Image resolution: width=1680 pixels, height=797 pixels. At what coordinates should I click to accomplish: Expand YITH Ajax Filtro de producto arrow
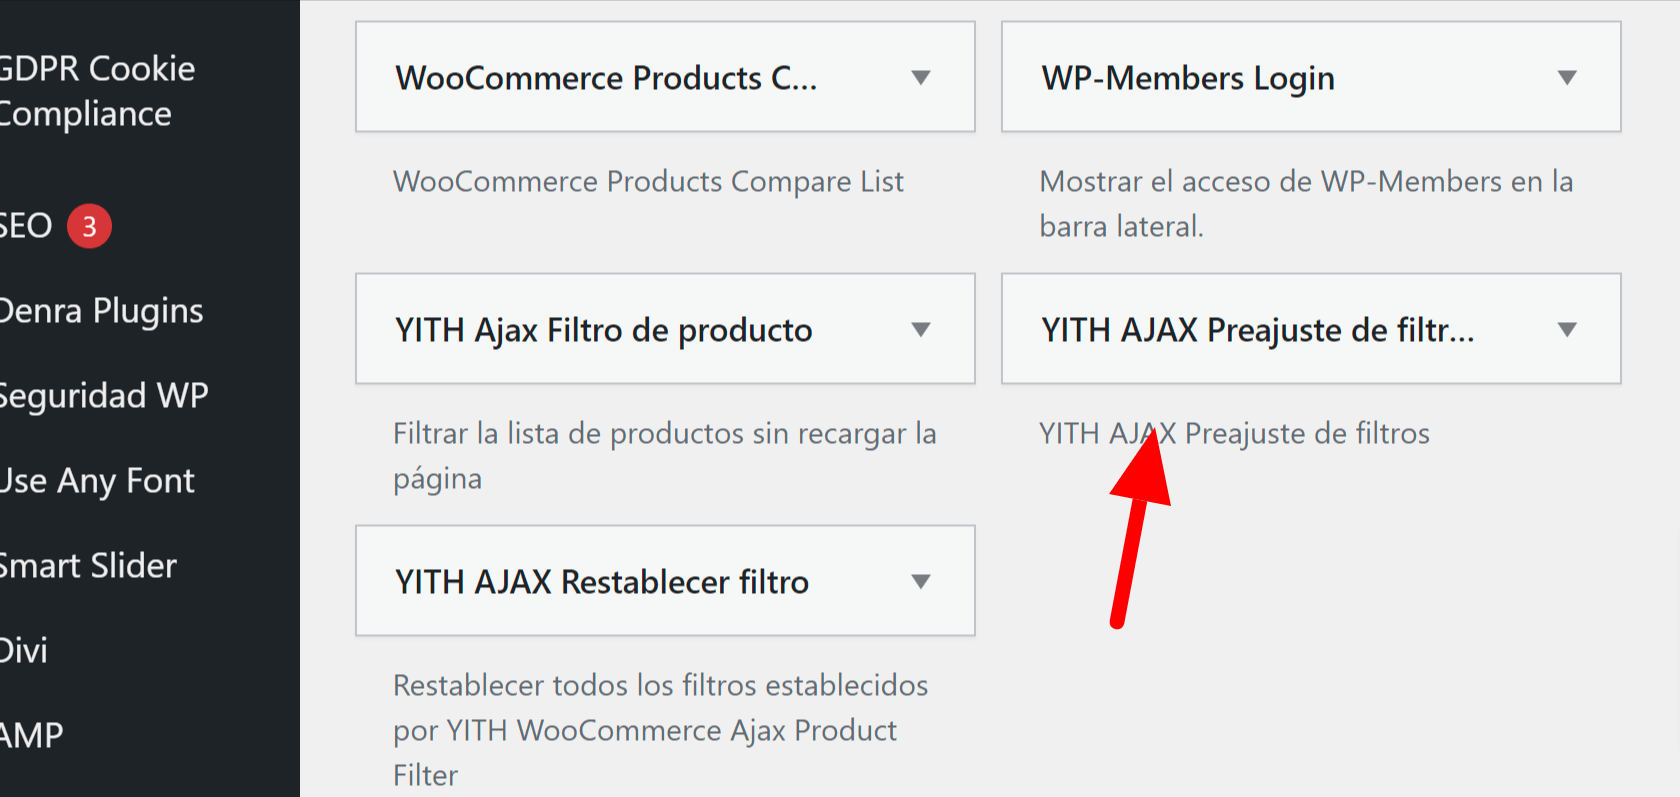[x=921, y=330]
